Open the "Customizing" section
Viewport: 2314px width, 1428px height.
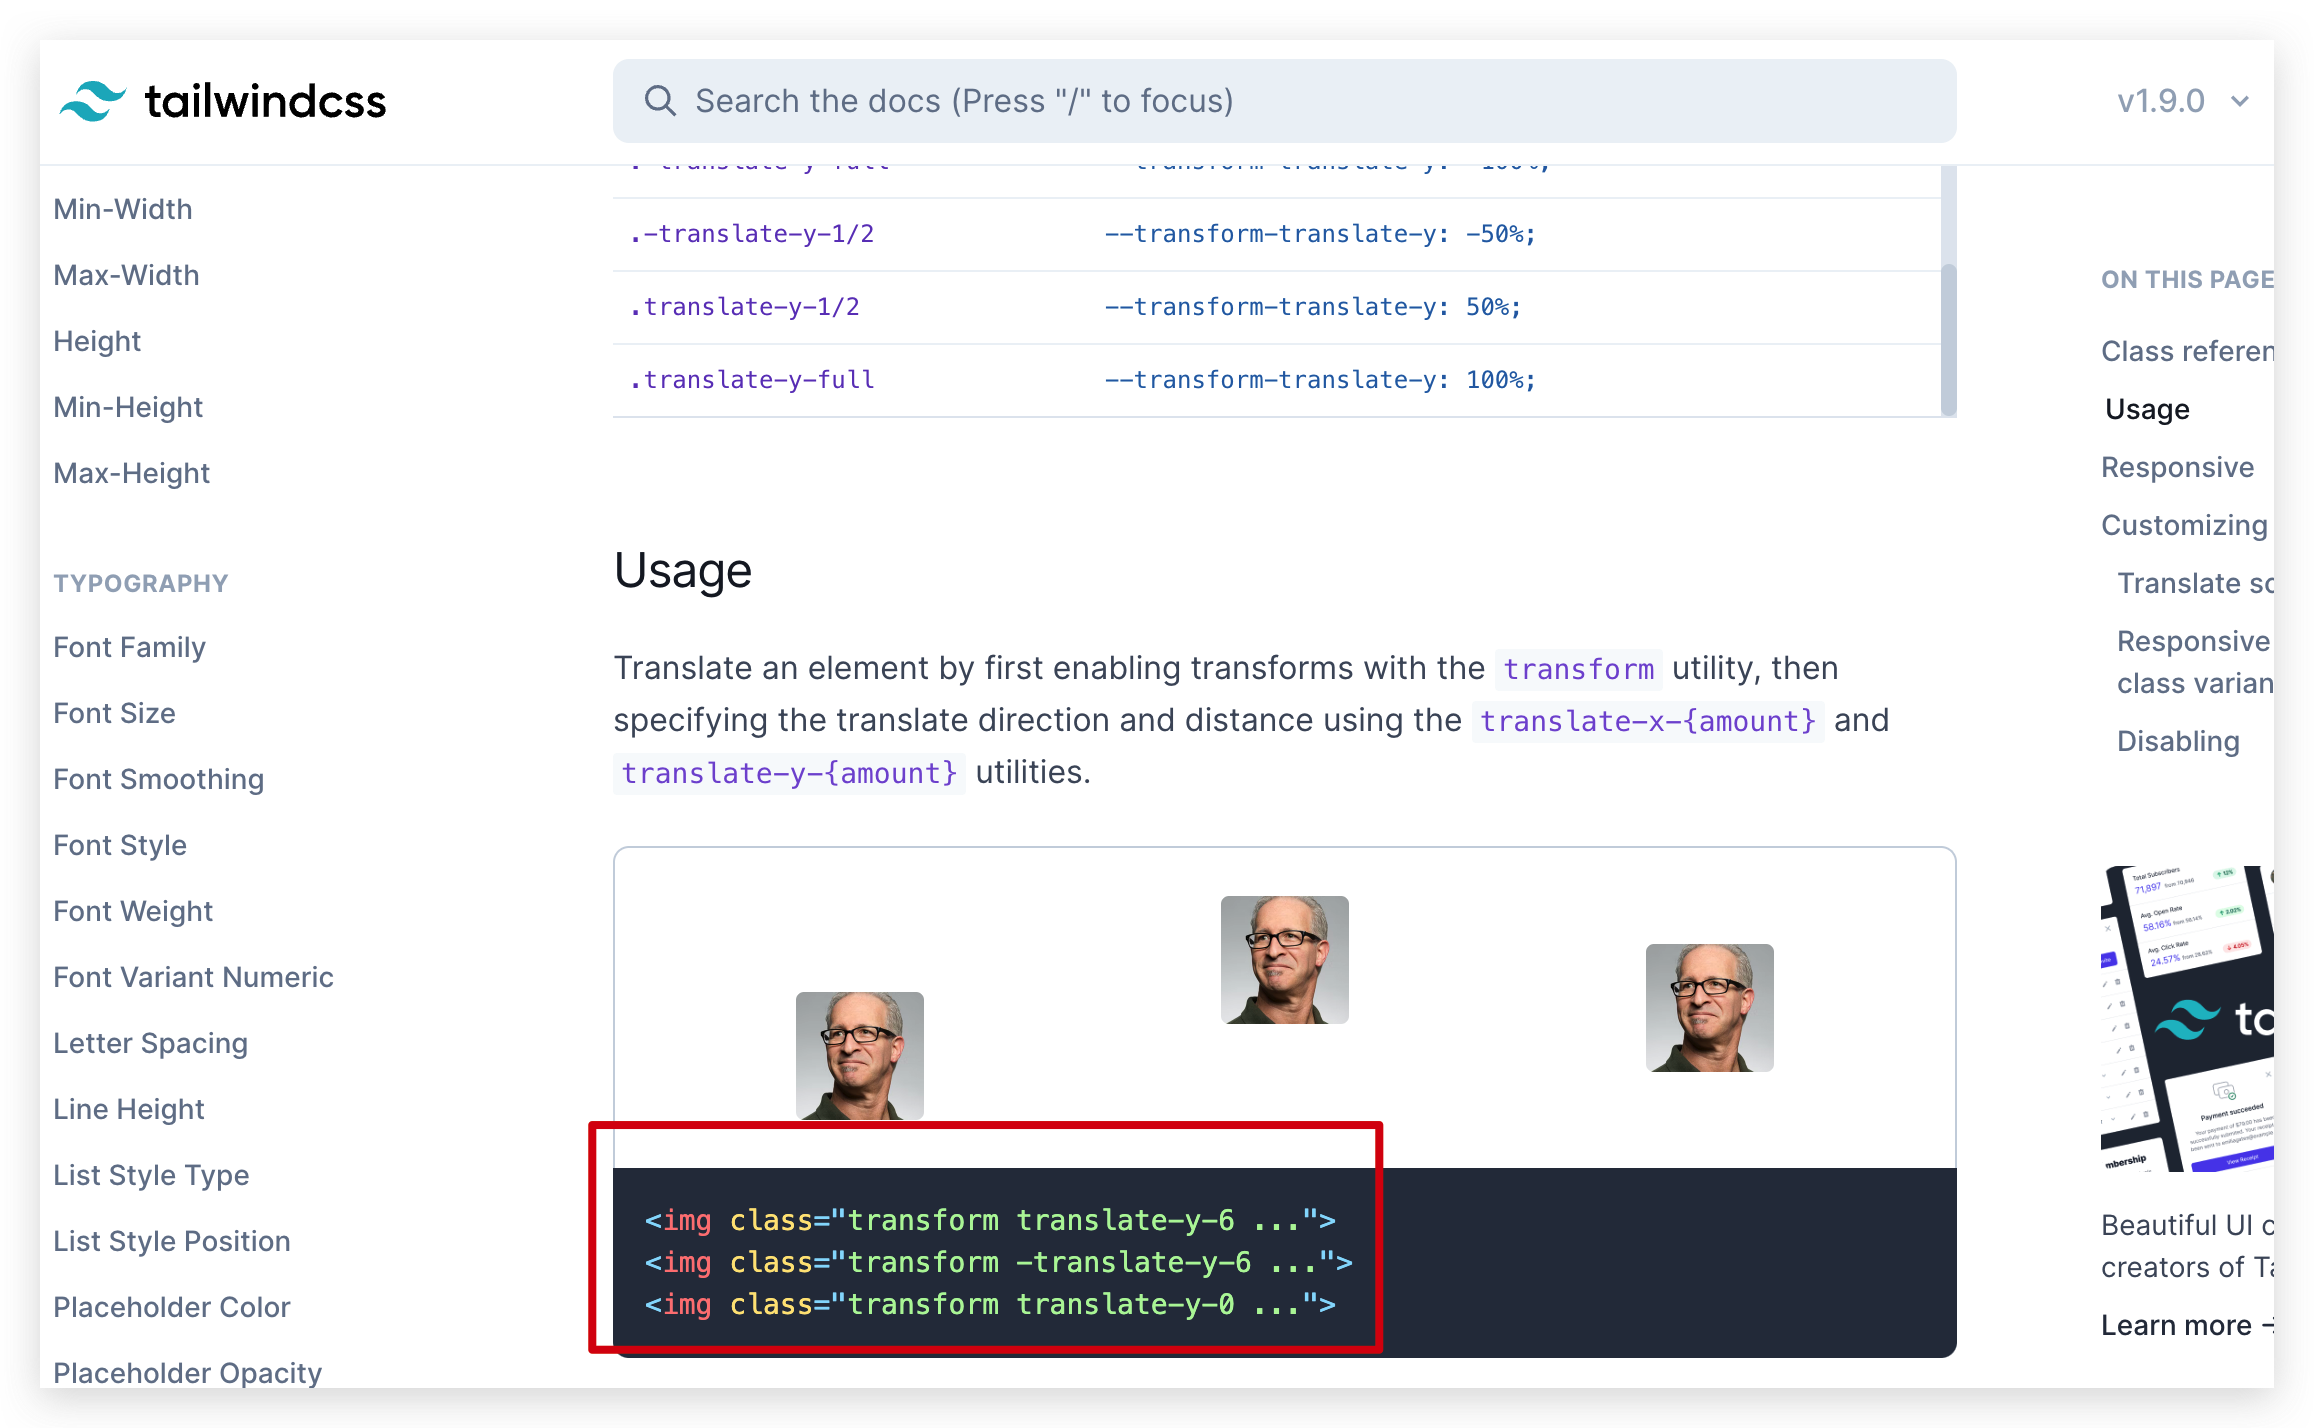2184,524
